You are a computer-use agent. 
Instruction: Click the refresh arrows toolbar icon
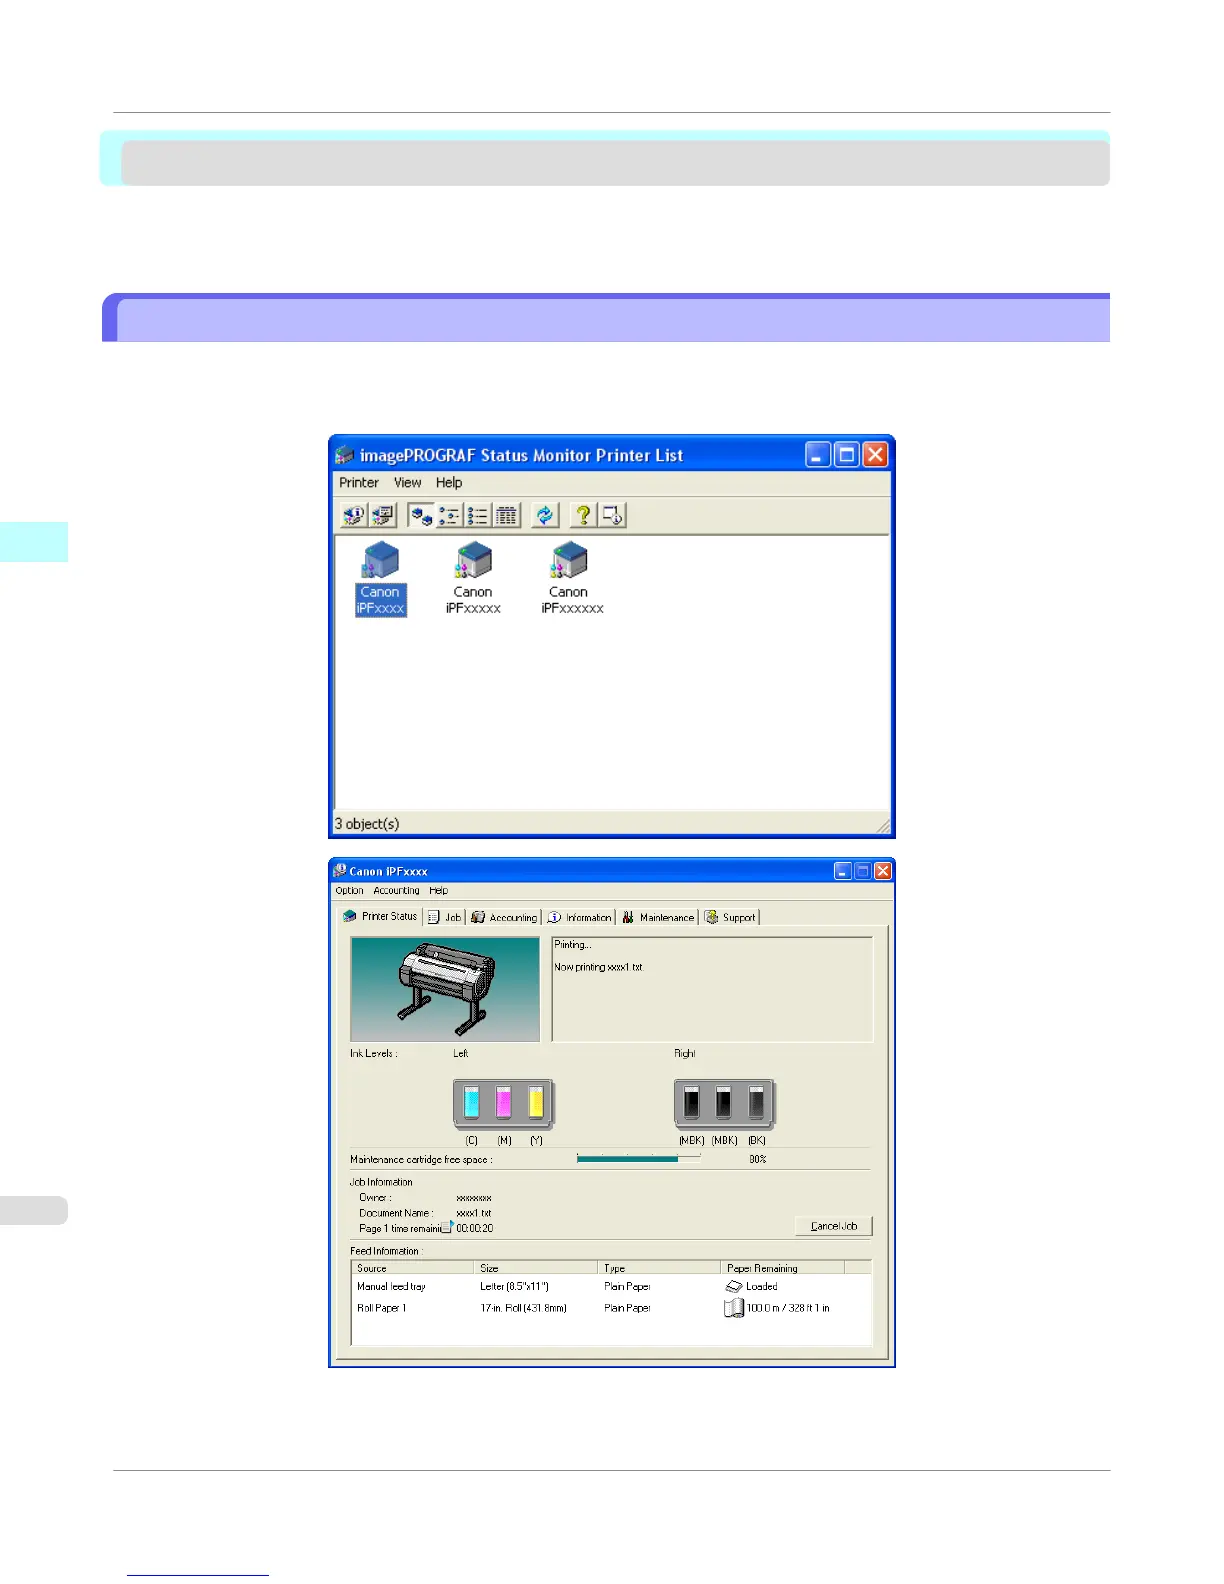pos(544,515)
